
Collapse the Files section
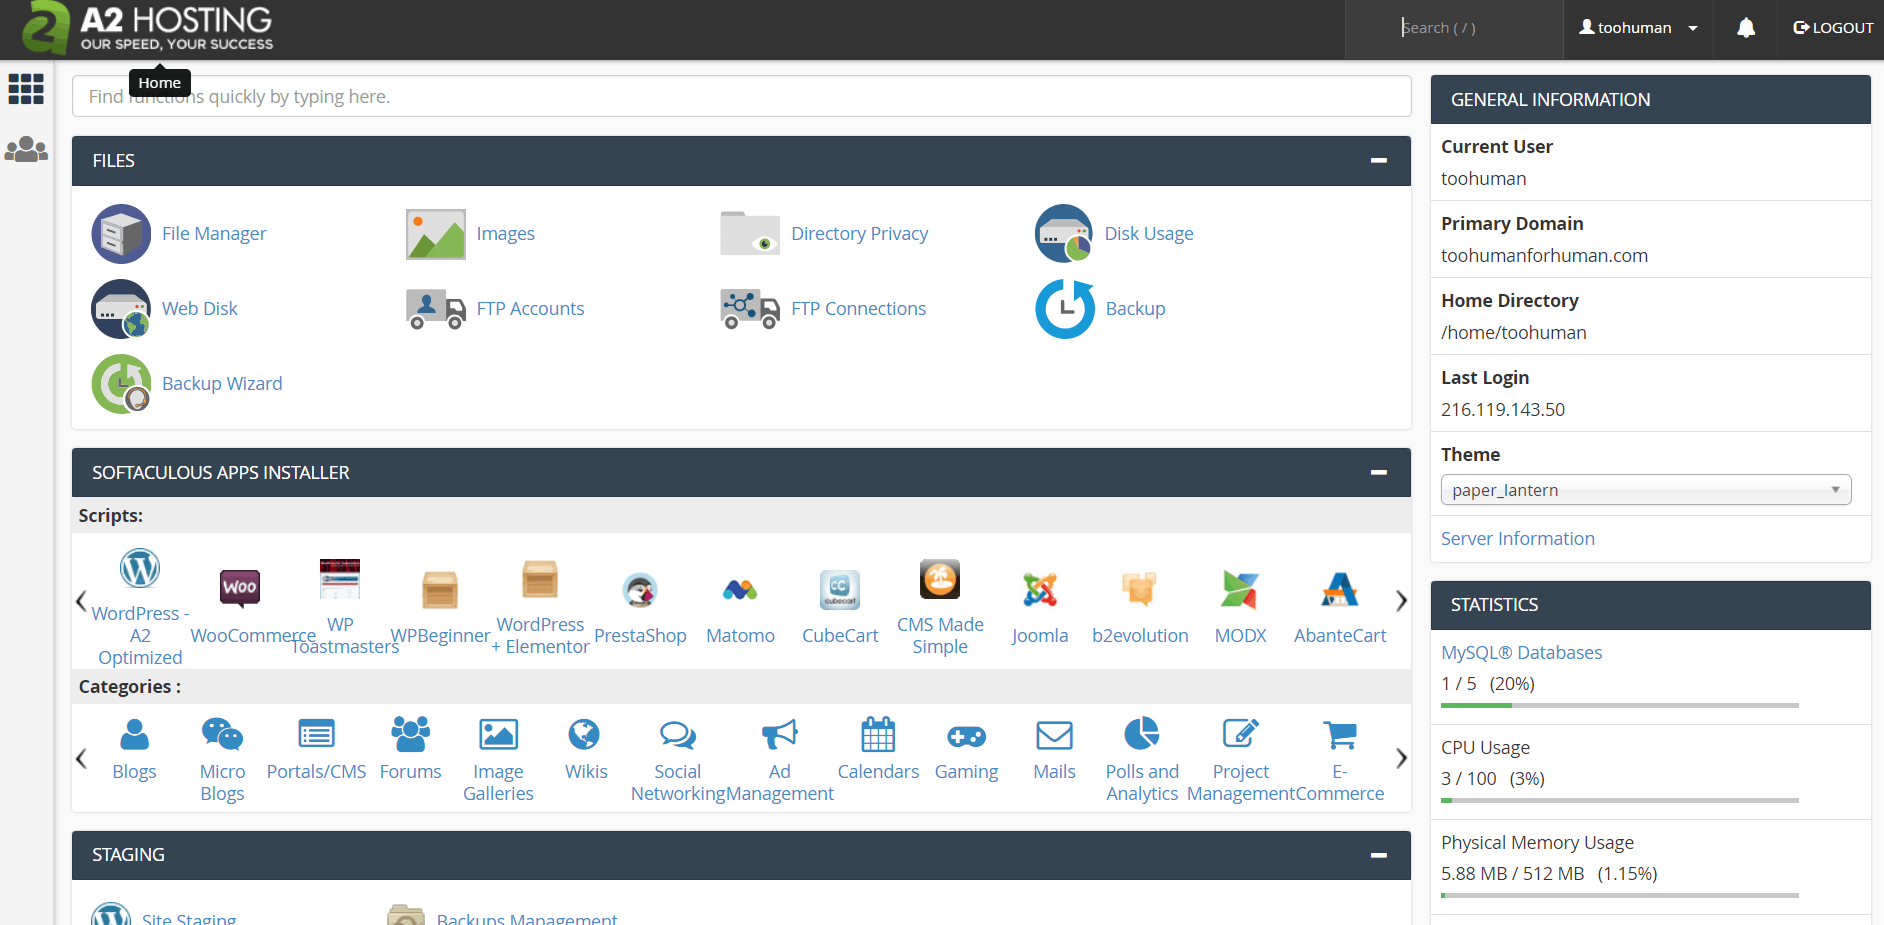coord(1378,161)
